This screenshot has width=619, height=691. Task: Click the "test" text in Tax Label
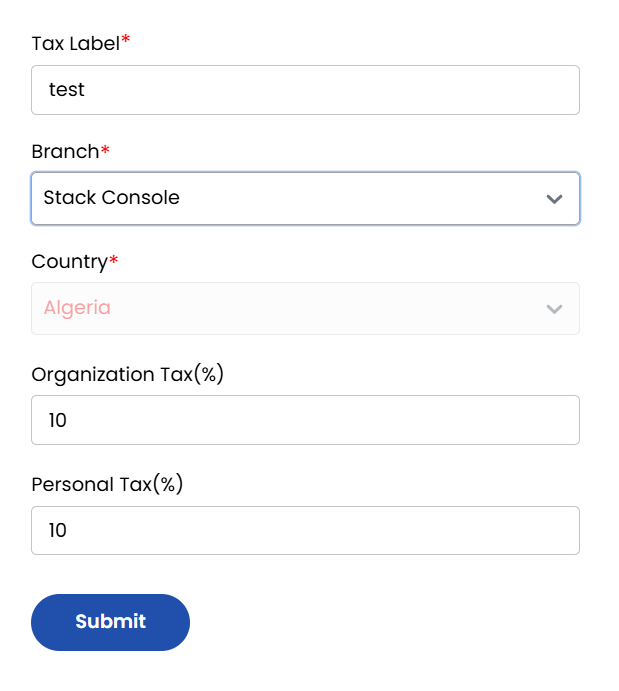[67, 90]
